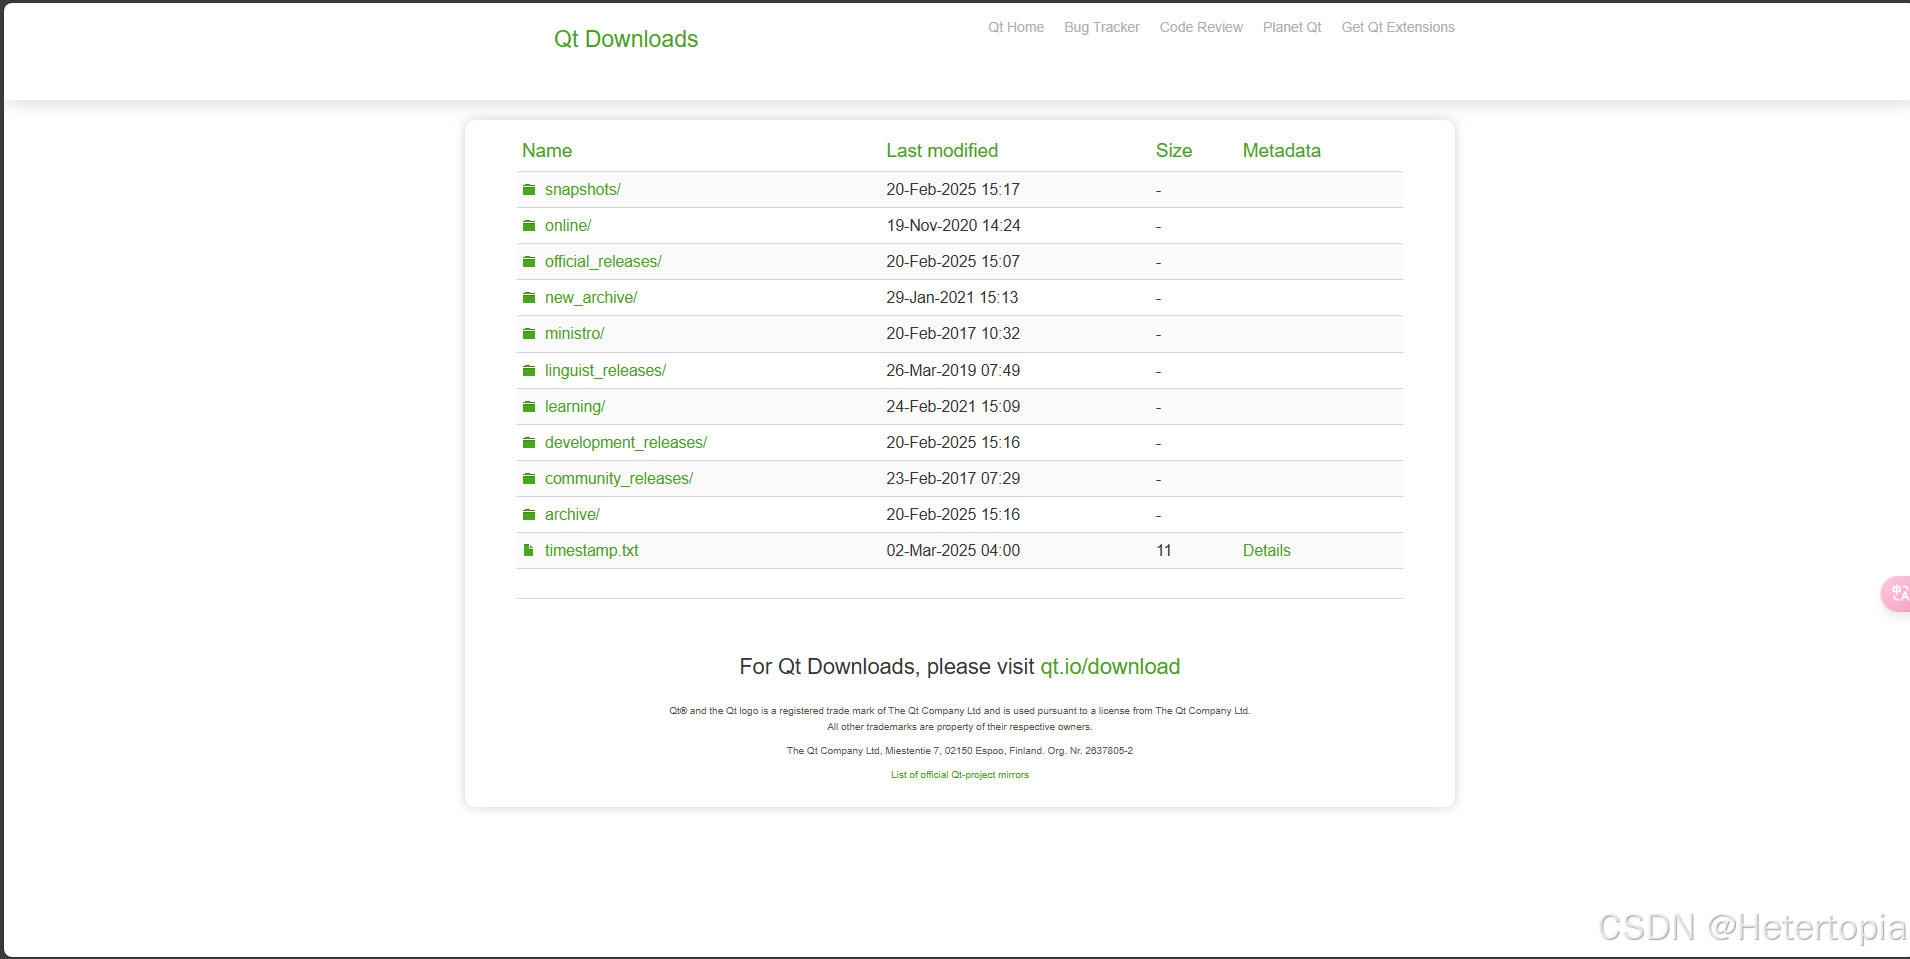Visit Planet Qt

pos(1292,27)
